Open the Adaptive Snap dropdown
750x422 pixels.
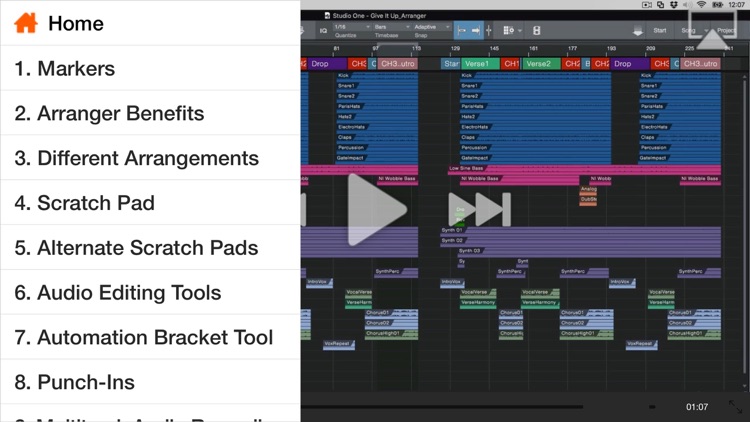432,27
